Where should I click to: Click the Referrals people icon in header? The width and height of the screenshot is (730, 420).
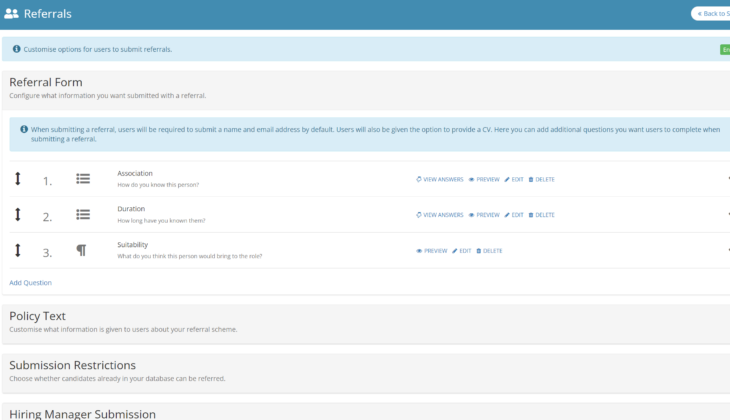pos(11,14)
